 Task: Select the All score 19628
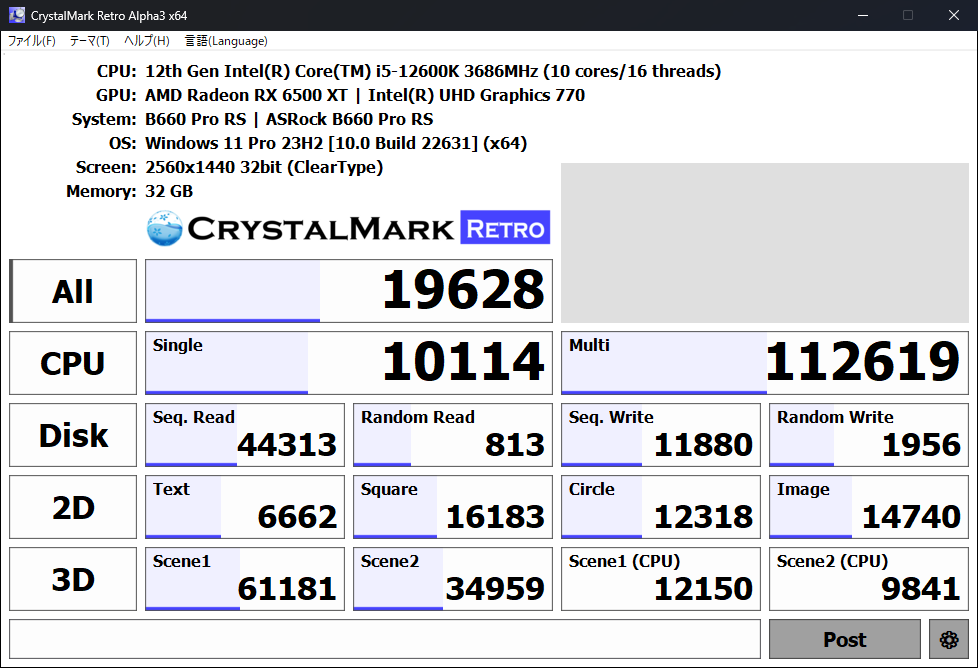(349, 291)
